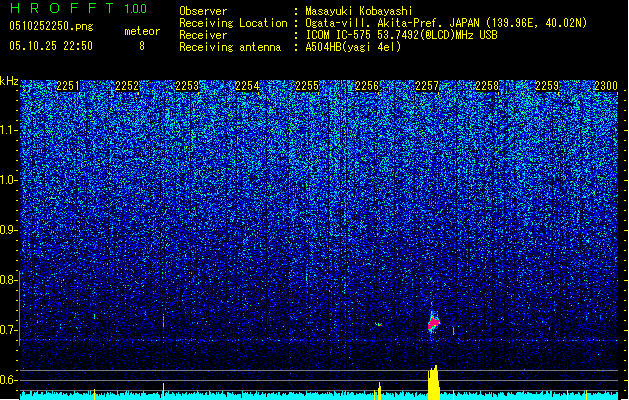The image size is (629, 400).
Task: Click the 0.7 frequency axis label
Action: click(9, 330)
